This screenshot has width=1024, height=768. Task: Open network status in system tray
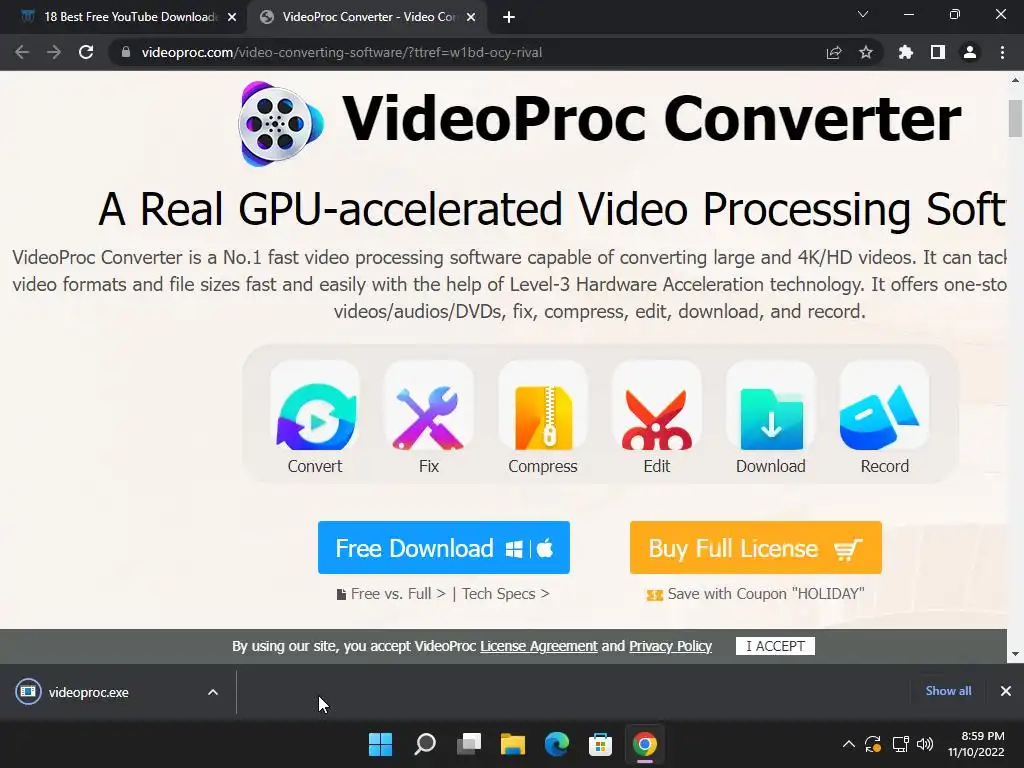click(x=901, y=744)
